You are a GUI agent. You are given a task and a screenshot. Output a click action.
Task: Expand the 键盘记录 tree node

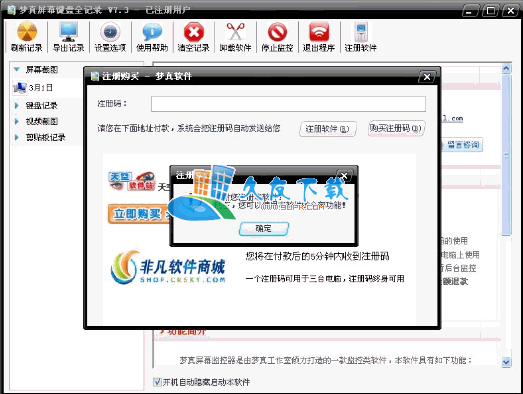click(17, 105)
